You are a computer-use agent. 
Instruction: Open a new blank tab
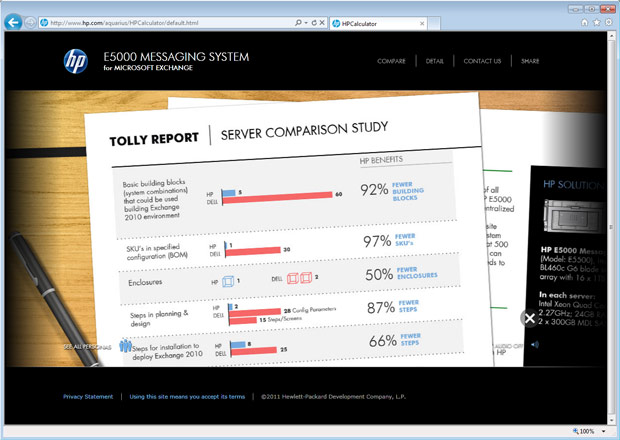click(x=434, y=24)
